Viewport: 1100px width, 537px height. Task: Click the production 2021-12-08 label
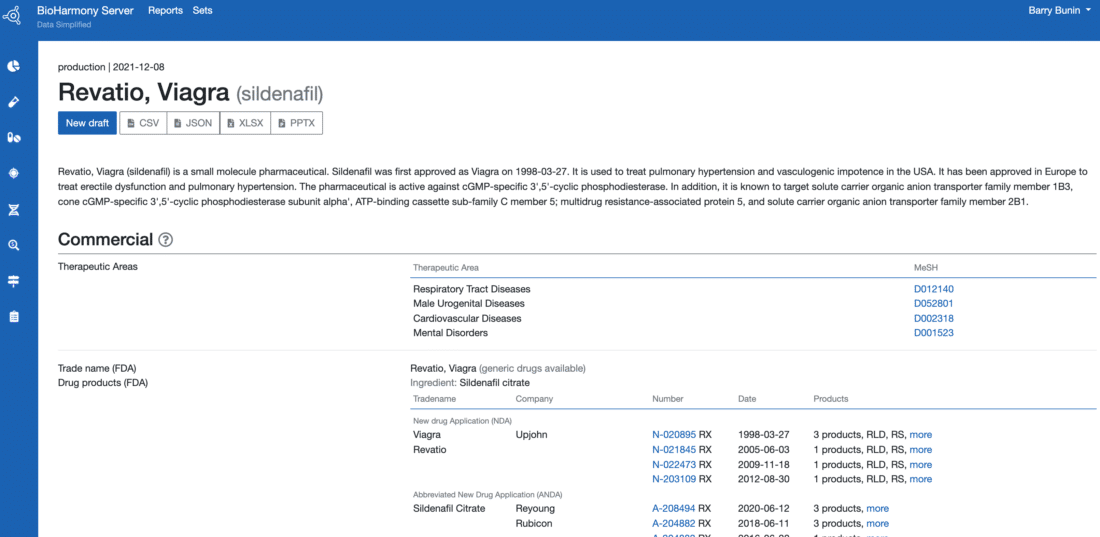pos(110,67)
